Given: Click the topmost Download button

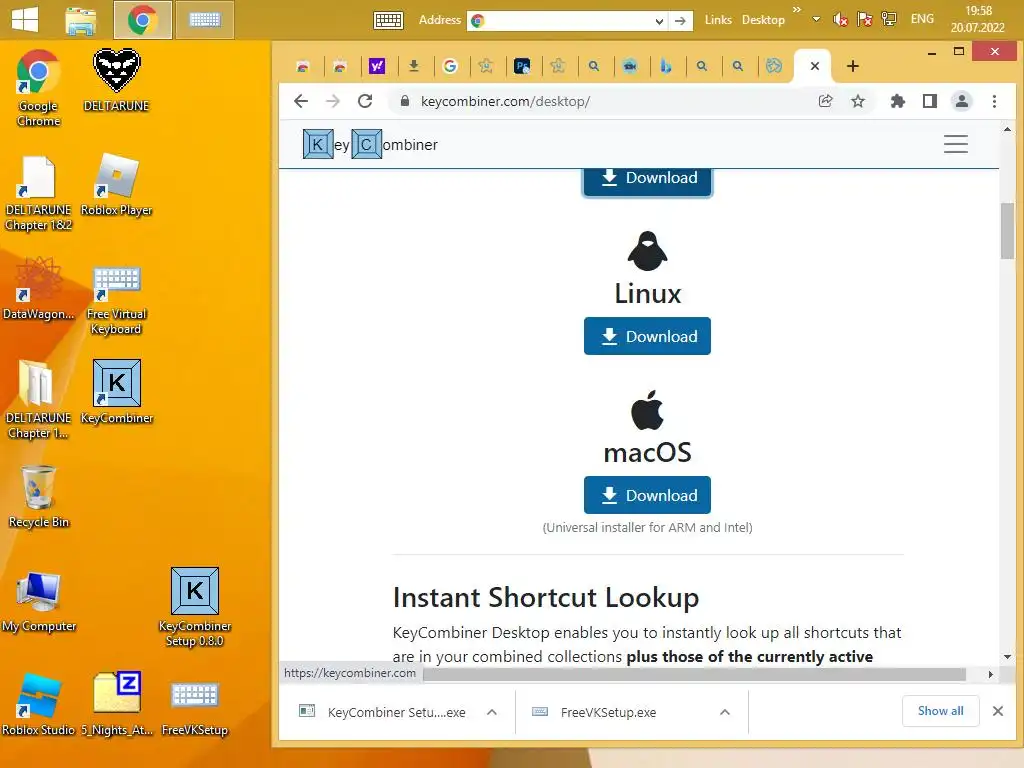Looking at the screenshot, I should click(647, 181).
